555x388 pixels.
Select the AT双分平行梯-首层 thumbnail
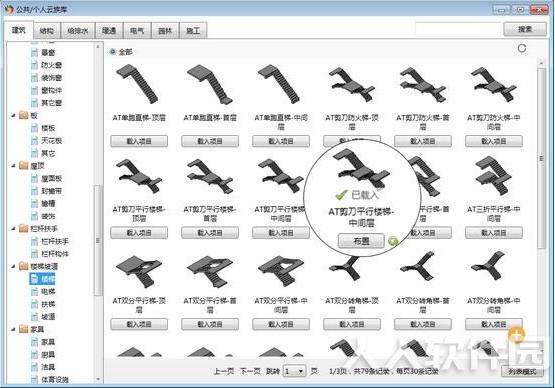(210, 271)
